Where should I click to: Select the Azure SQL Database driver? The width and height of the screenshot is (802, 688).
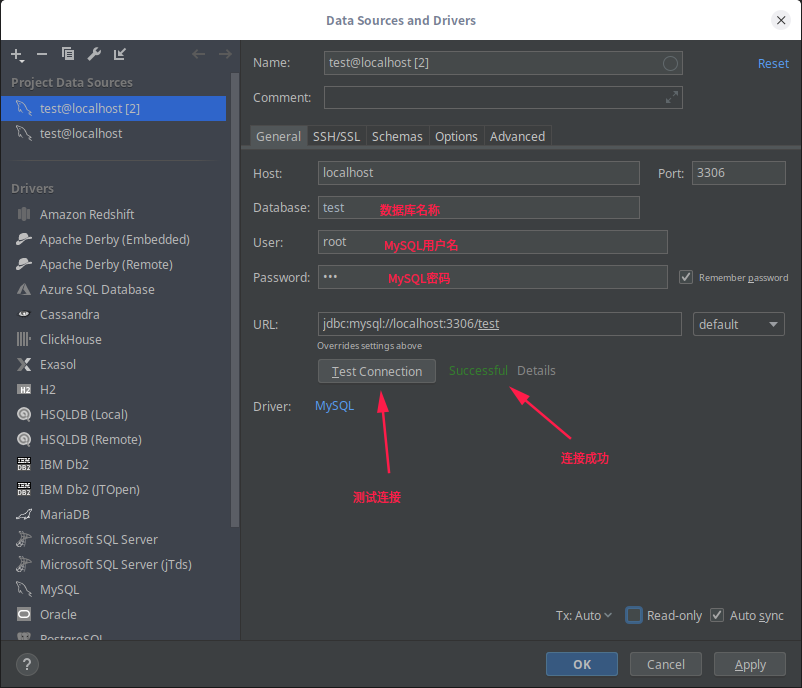pos(97,290)
